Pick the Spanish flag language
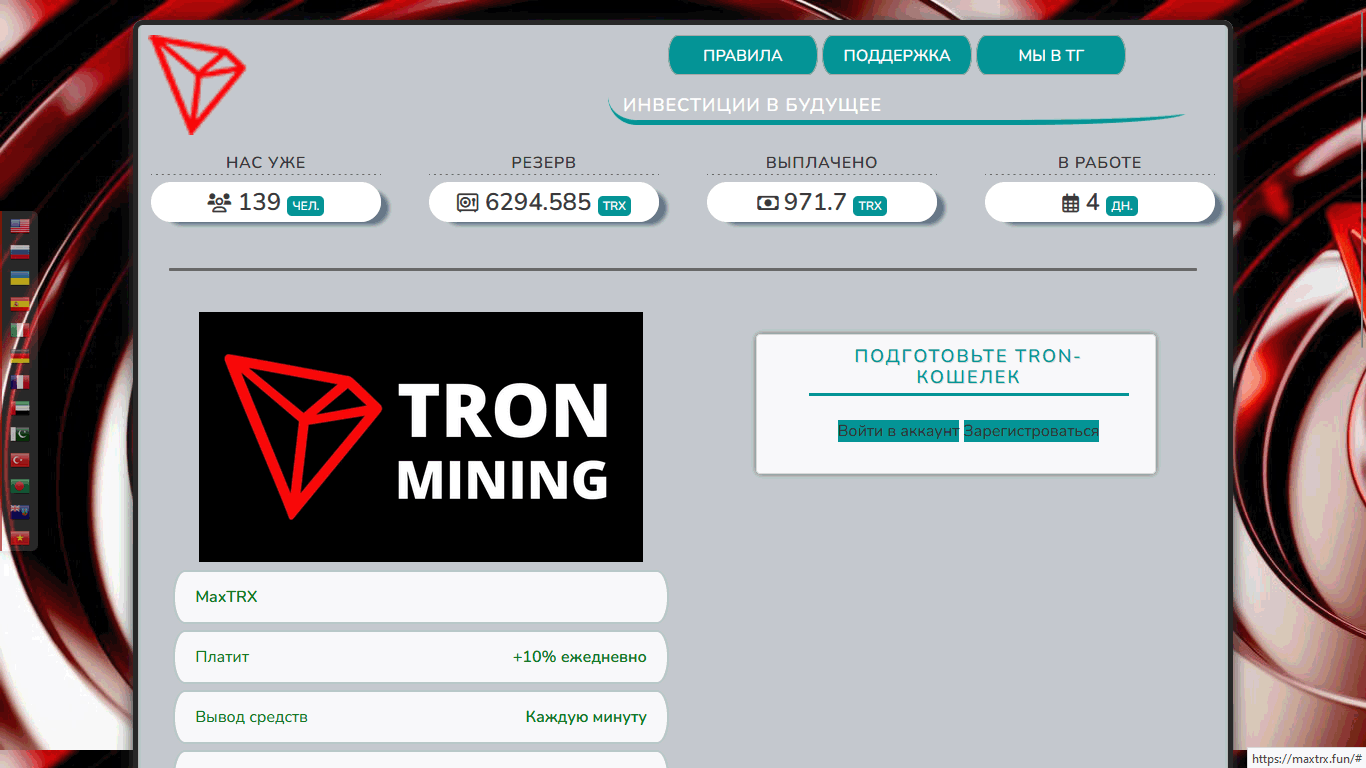The image size is (1366, 768). click(x=20, y=304)
